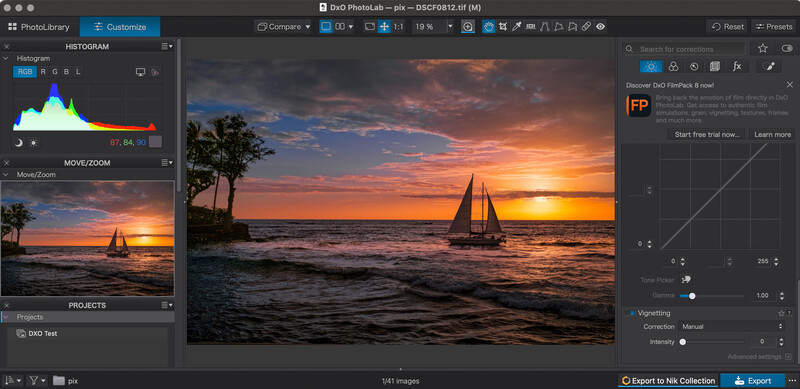Click Start free trial now
Viewport: 800px width, 389px height.
tap(707, 135)
